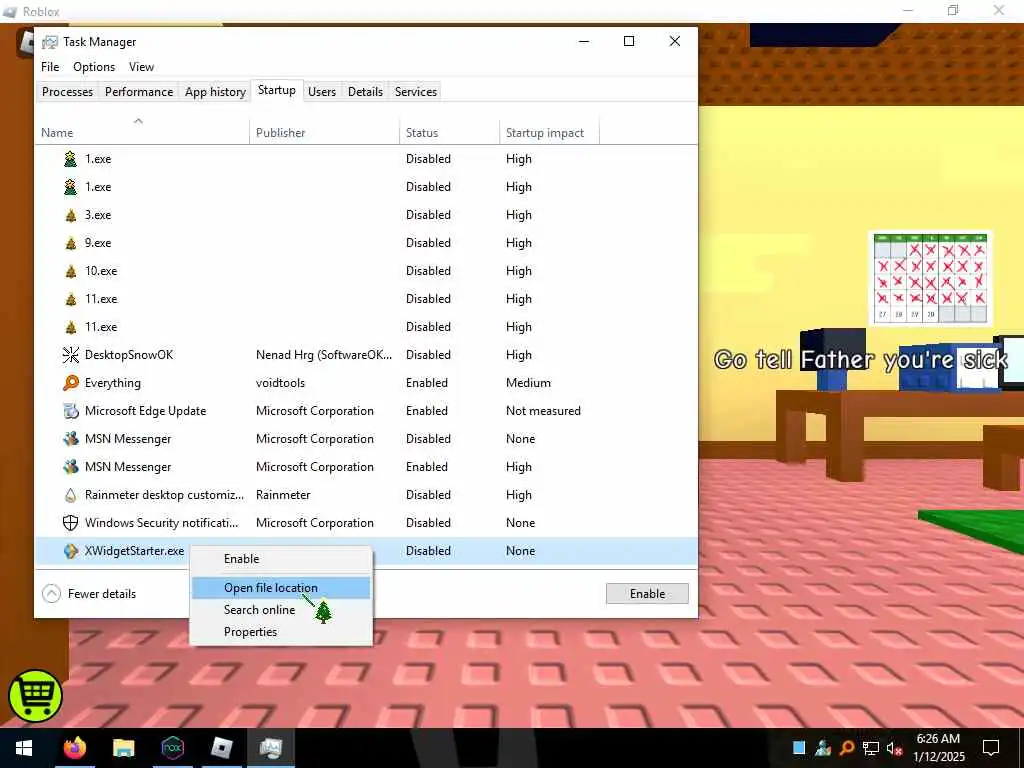Image resolution: width=1024 pixels, height=768 pixels.
Task: Open the Nox app from the taskbar
Action: [172, 748]
